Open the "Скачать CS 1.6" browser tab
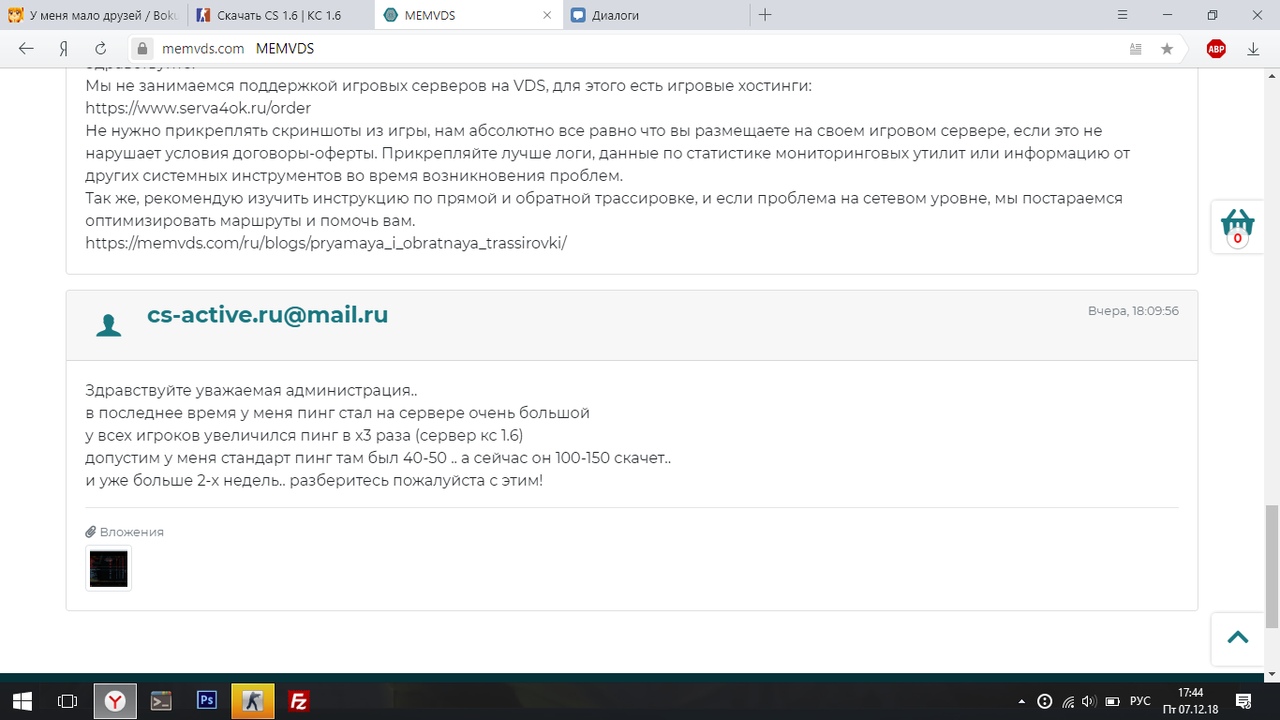The width and height of the screenshot is (1280, 720). pos(281,15)
